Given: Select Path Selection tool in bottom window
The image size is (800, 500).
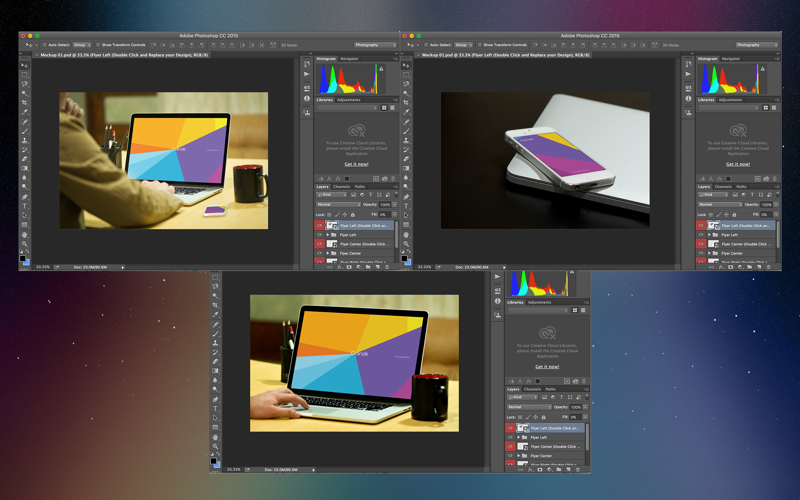Looking at the screenshot, I should click(215, 418).
